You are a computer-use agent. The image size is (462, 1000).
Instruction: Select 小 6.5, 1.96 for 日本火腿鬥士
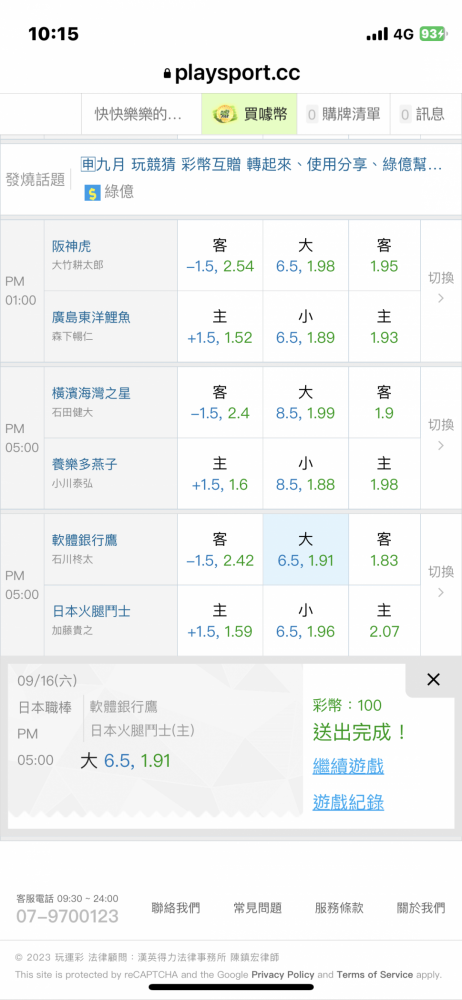(x=306, y=621)
